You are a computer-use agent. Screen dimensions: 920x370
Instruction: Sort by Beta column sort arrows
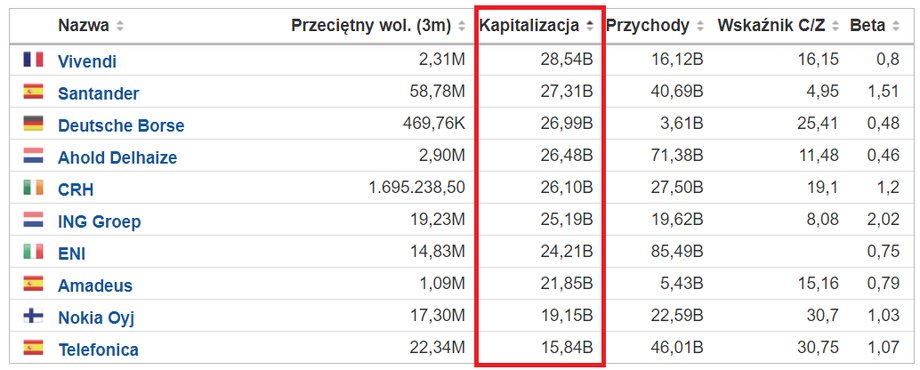[x=895, y=26]
